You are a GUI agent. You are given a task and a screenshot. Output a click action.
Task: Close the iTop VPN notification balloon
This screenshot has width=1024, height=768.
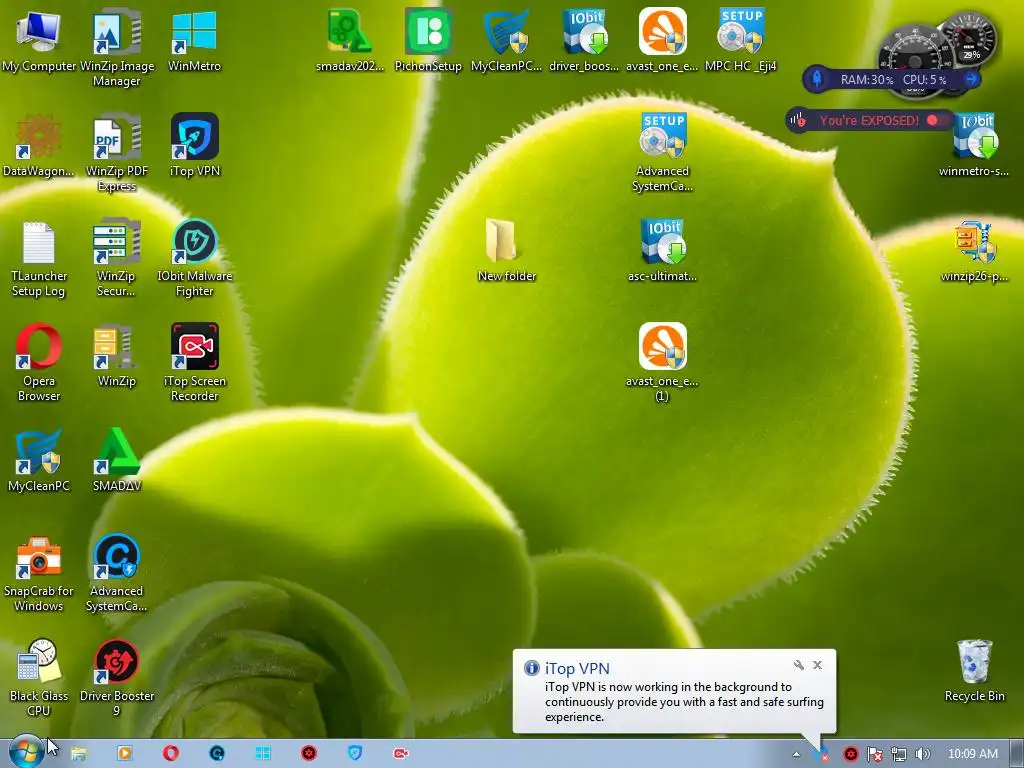point(817,665)
